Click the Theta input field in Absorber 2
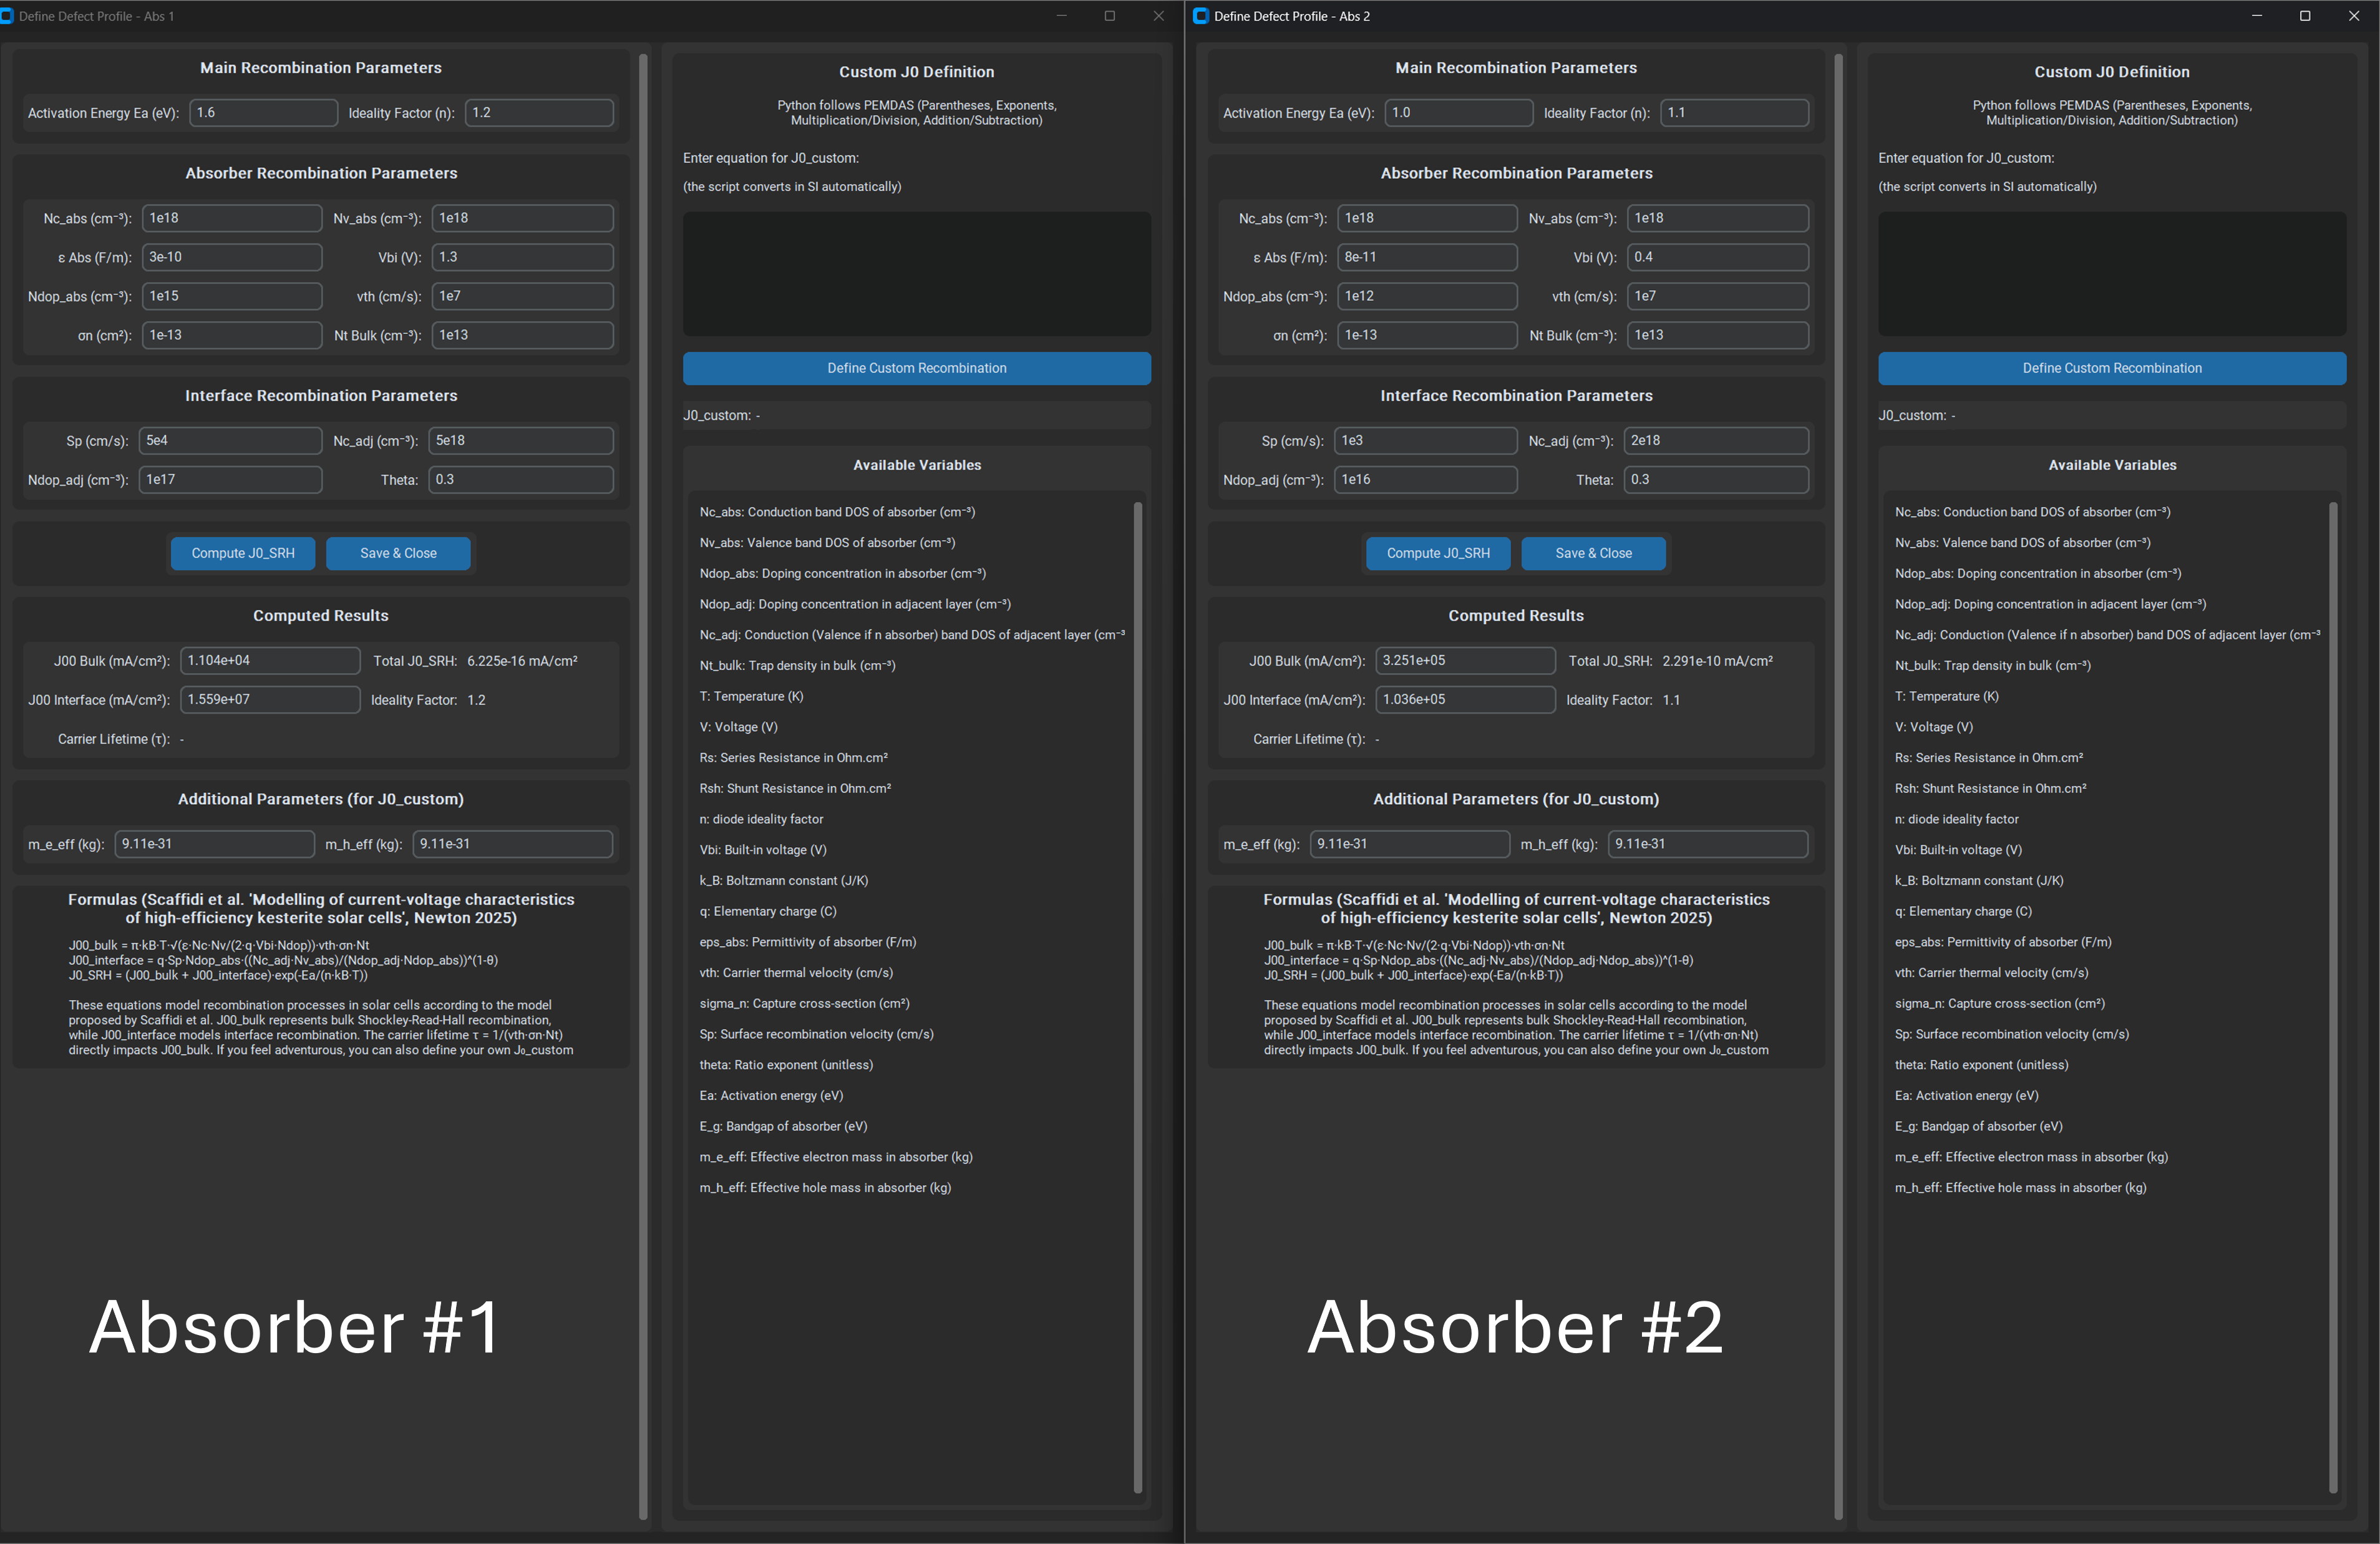 [x=1716, y=479]
